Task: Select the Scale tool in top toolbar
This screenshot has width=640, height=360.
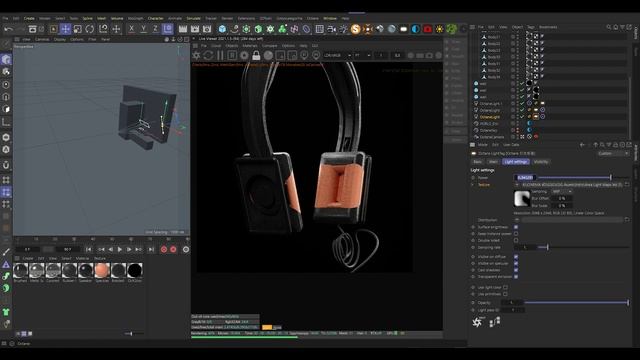Action: click(x=78, y=29)
